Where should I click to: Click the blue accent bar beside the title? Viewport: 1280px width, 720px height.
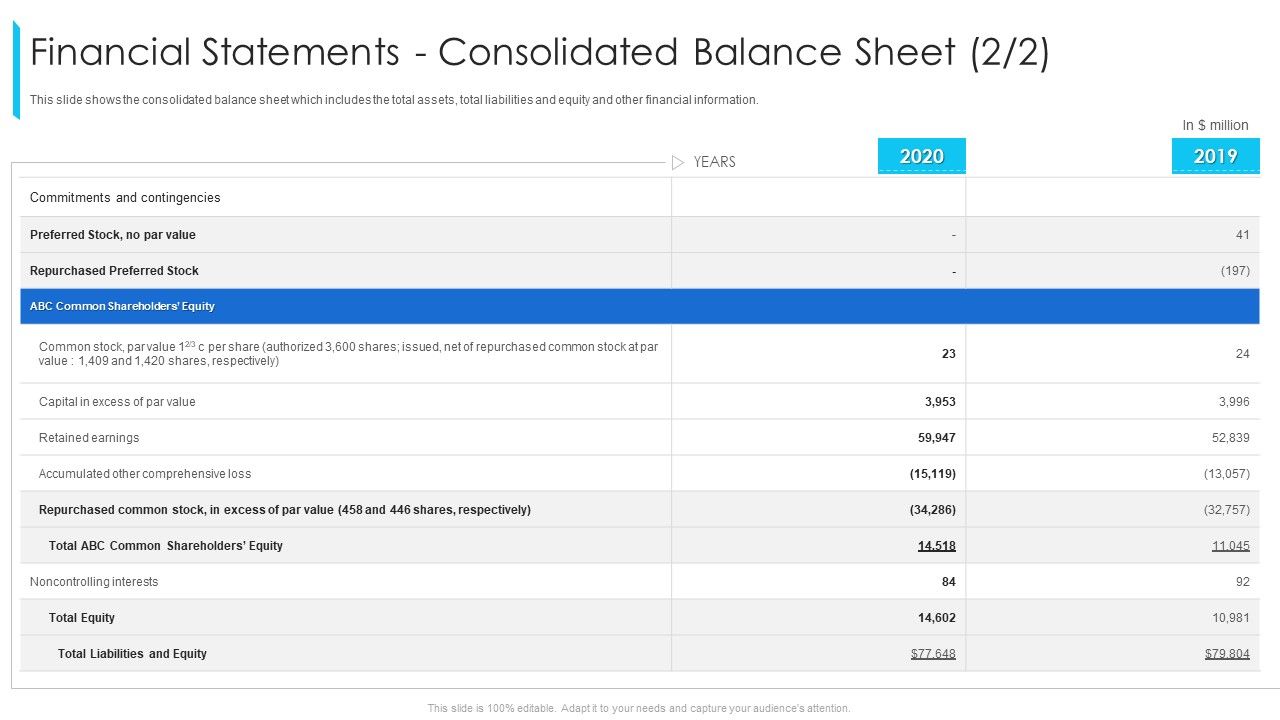pyautogui.click(x=16, y=70)
